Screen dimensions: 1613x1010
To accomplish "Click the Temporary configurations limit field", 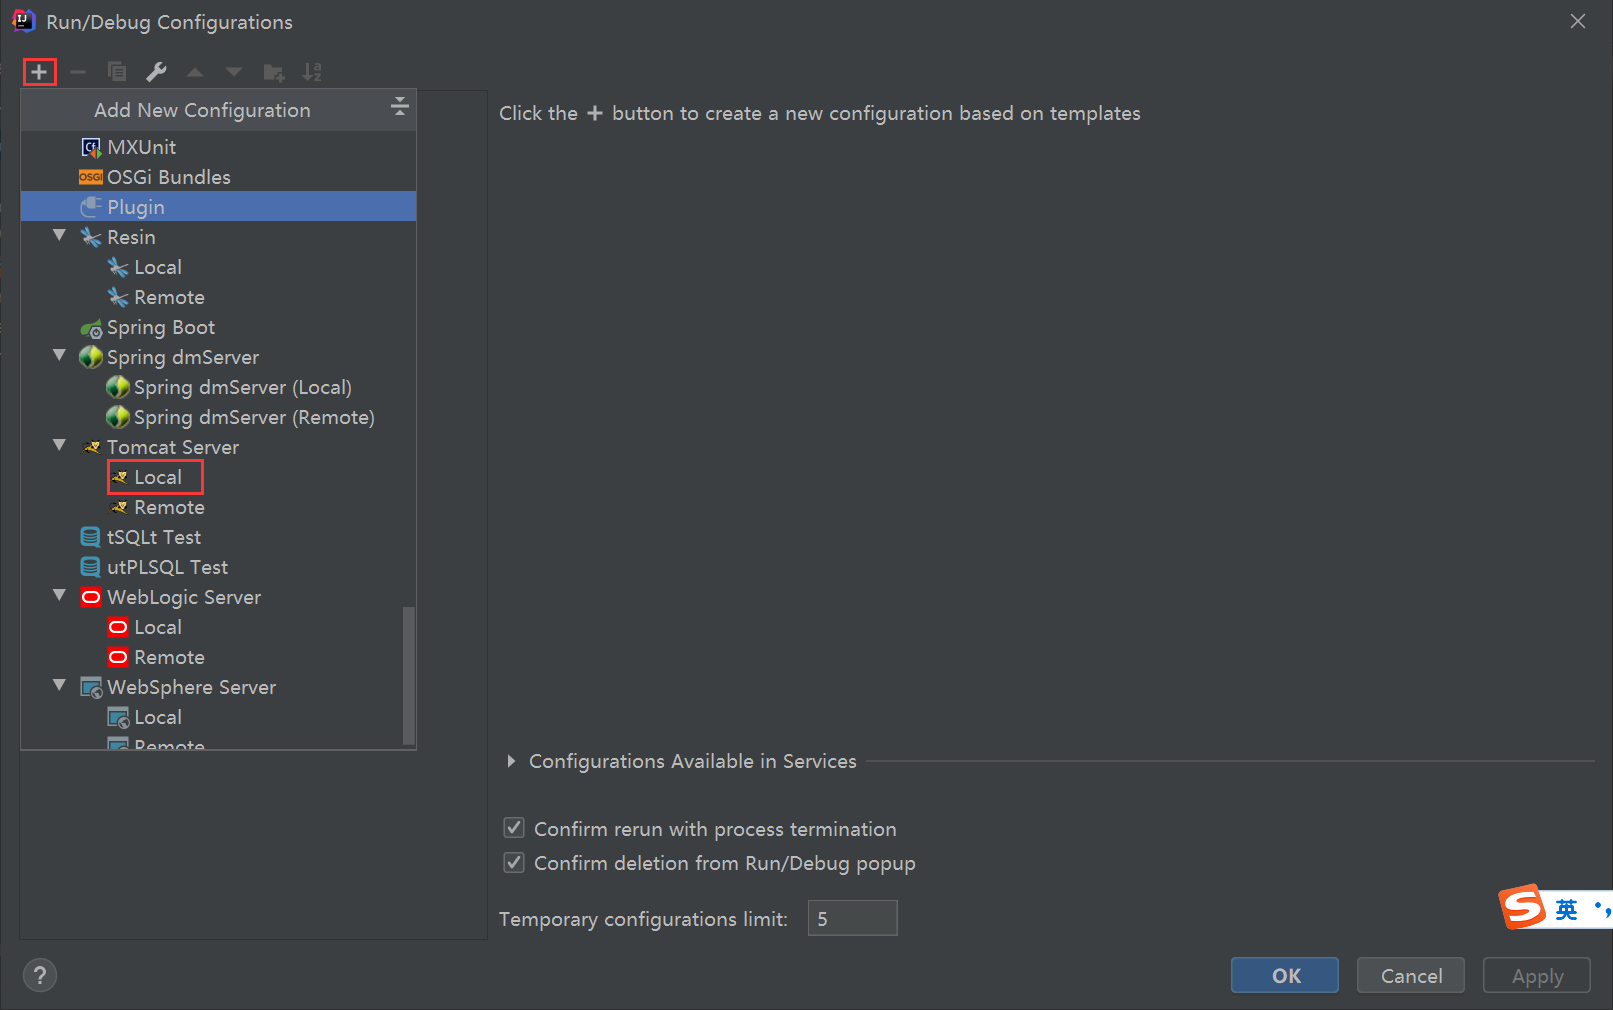I will (x=853, y=918).
